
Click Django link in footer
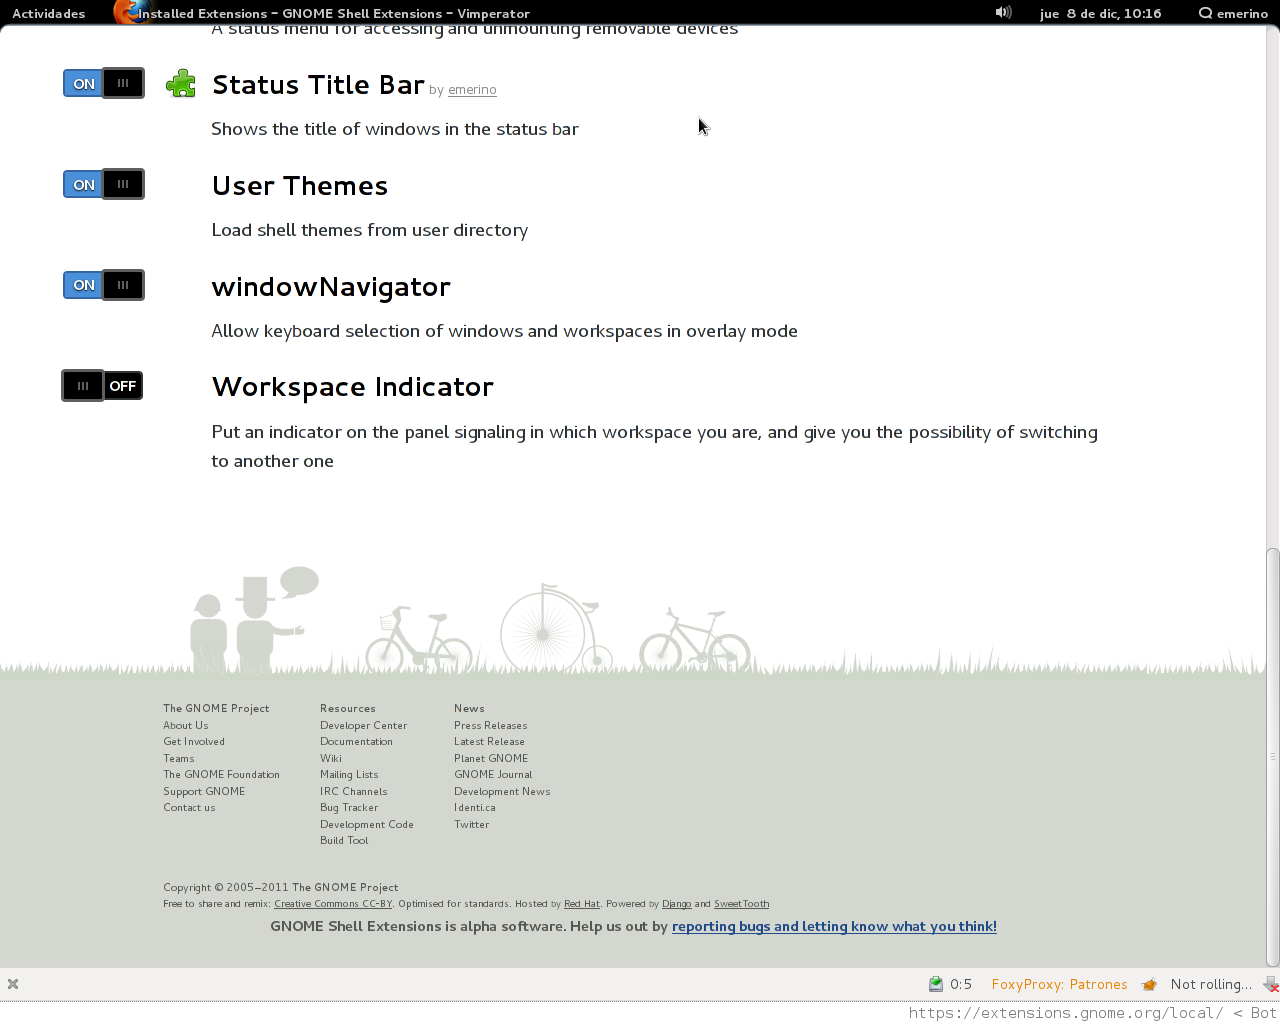pos(677,904)
